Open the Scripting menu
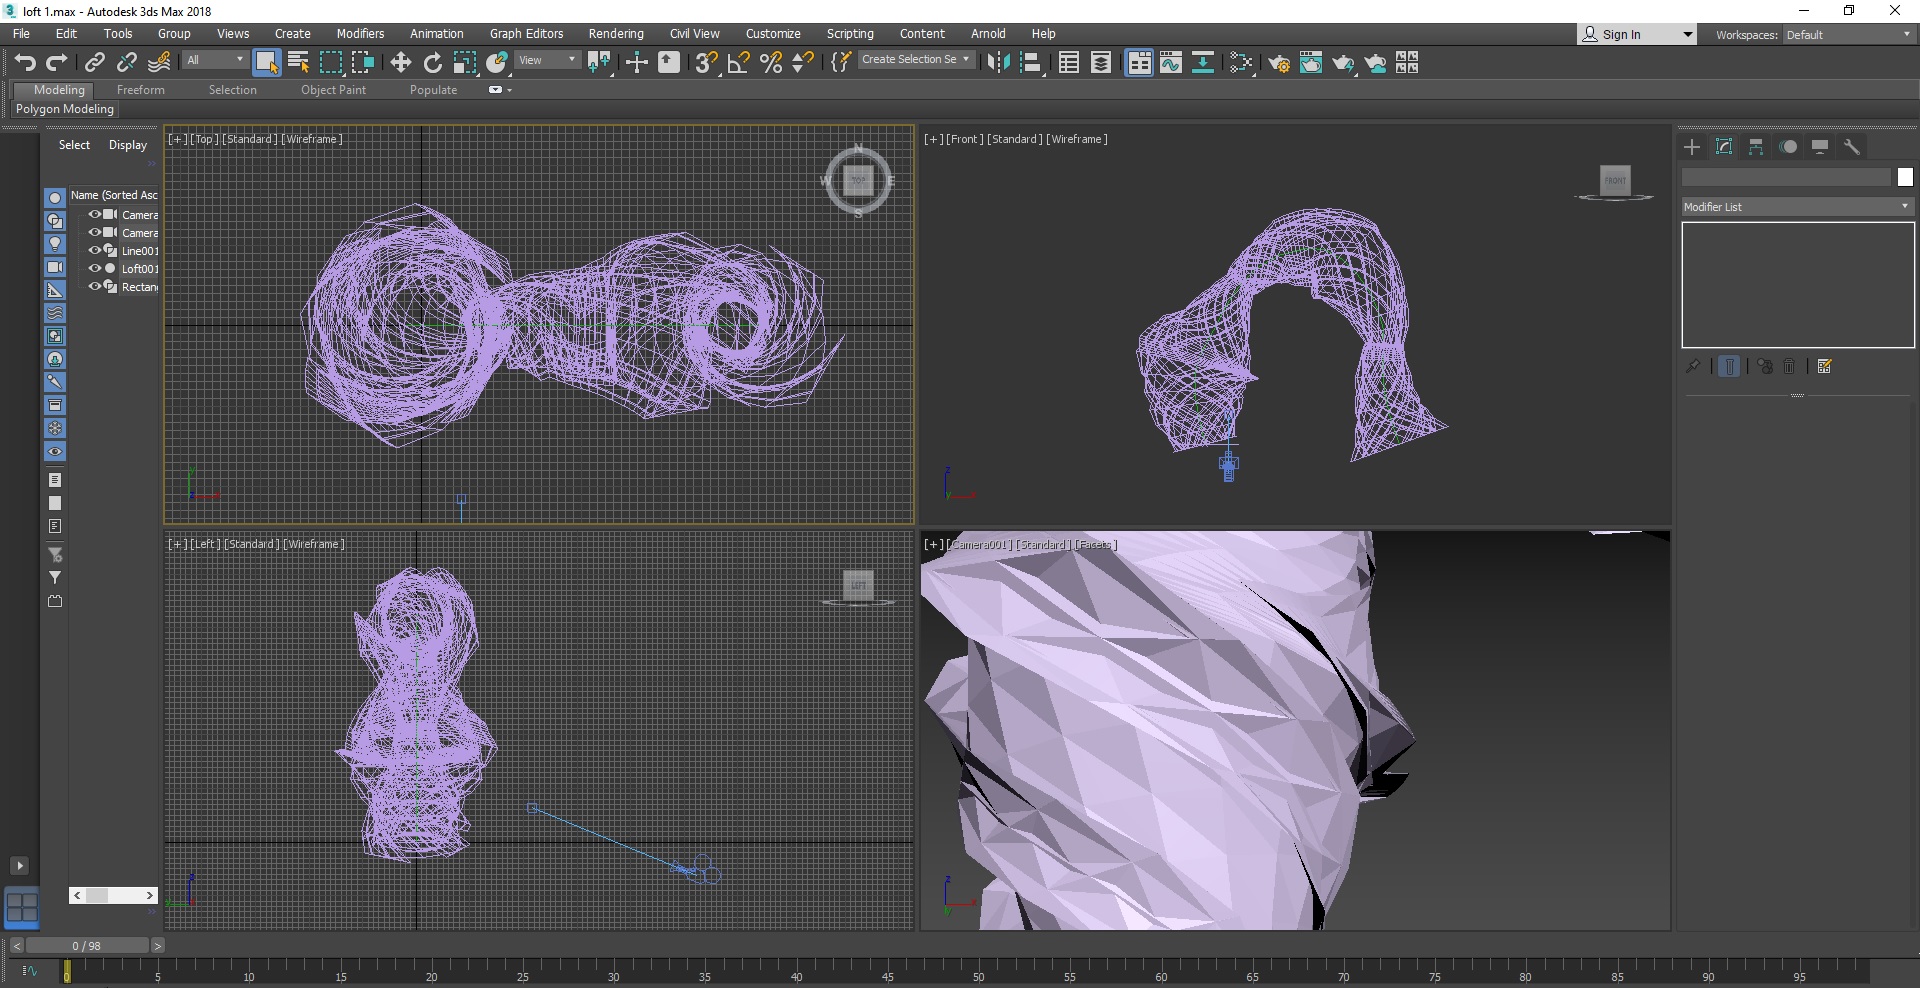This screenshot has height=988, width=1920. 850,34
